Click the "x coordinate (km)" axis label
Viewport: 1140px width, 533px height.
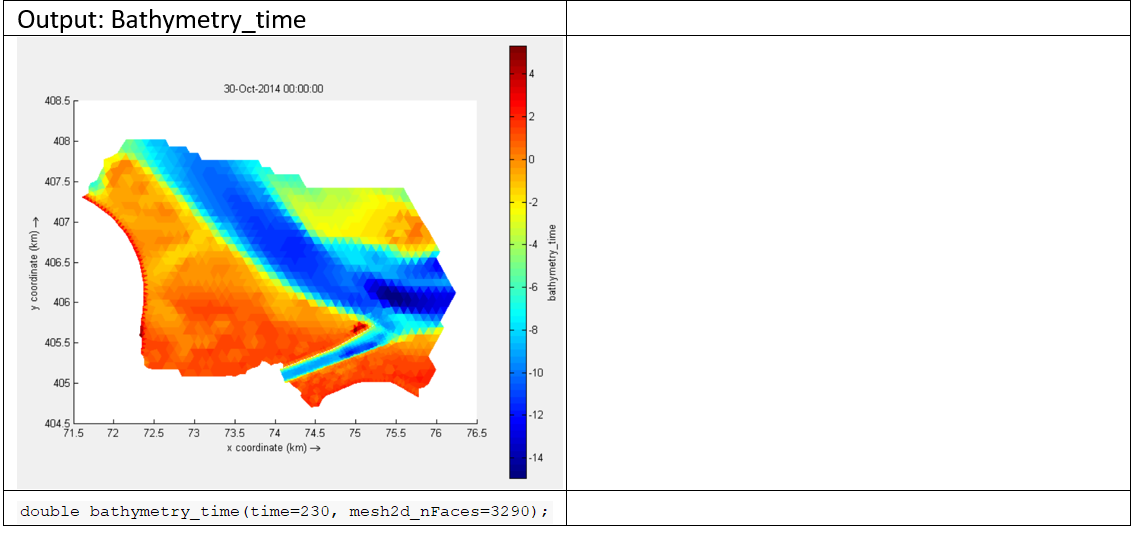(274, 448)
